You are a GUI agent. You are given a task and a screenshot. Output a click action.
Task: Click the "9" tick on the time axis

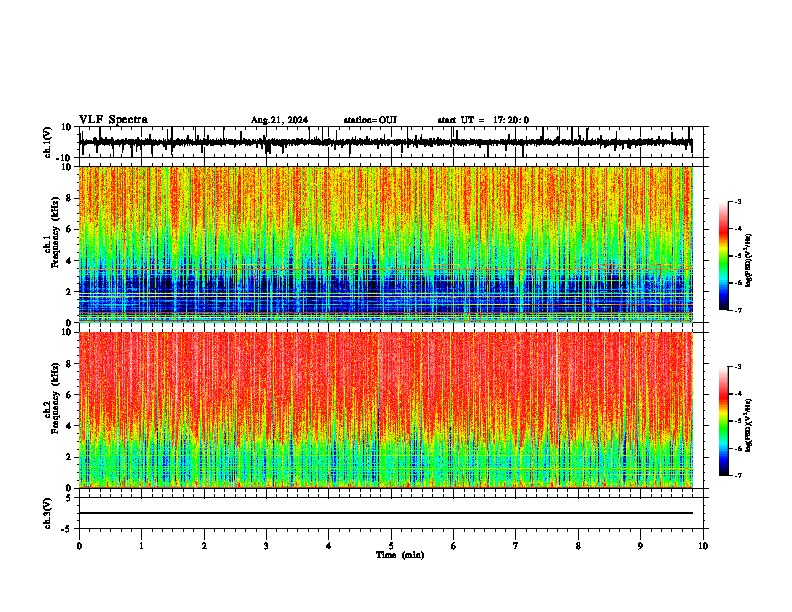pos(640,546)
